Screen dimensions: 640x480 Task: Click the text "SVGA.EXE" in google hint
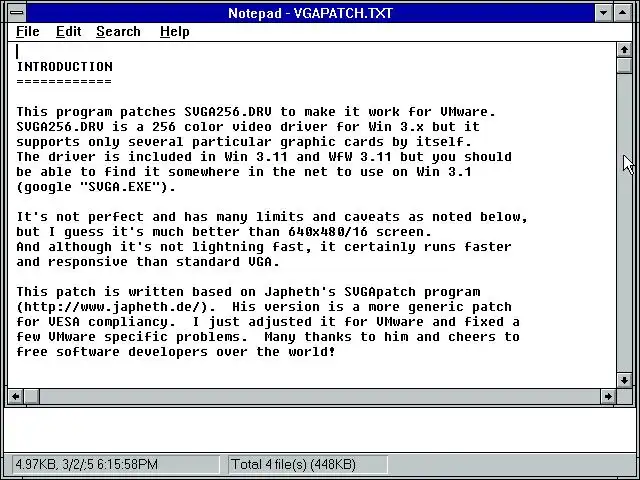coord(124,187)
